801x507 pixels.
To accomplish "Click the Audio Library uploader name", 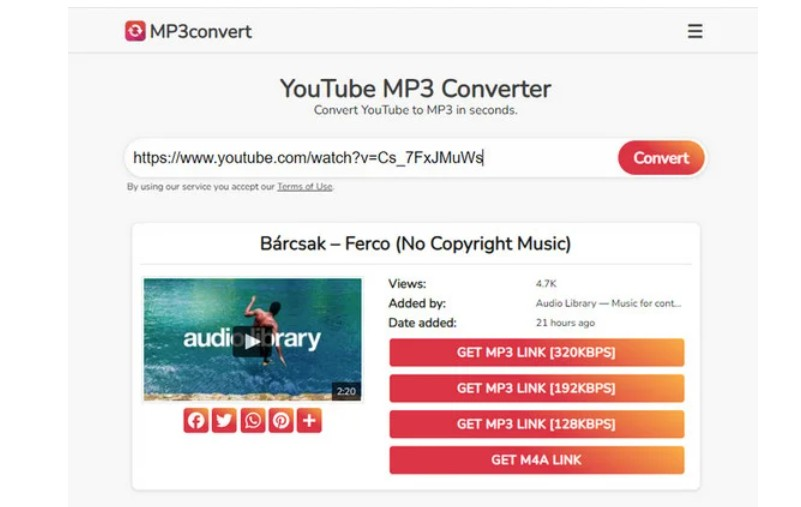I will [x=608, y=303].
